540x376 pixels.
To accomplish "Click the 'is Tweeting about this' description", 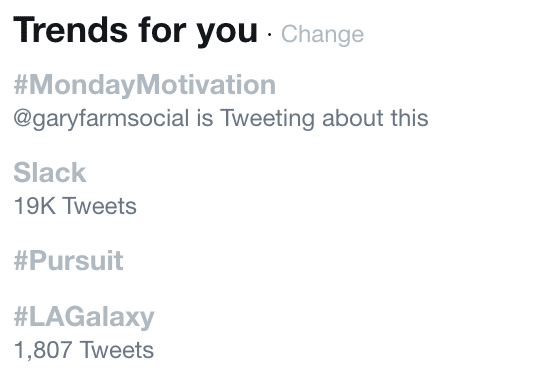I will pos(313,118).
